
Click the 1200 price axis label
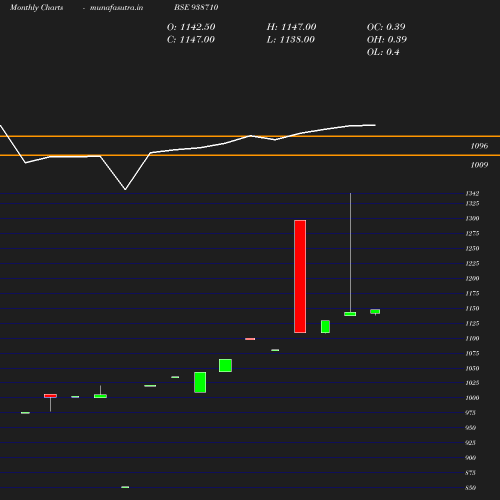(x=472, y=278)
